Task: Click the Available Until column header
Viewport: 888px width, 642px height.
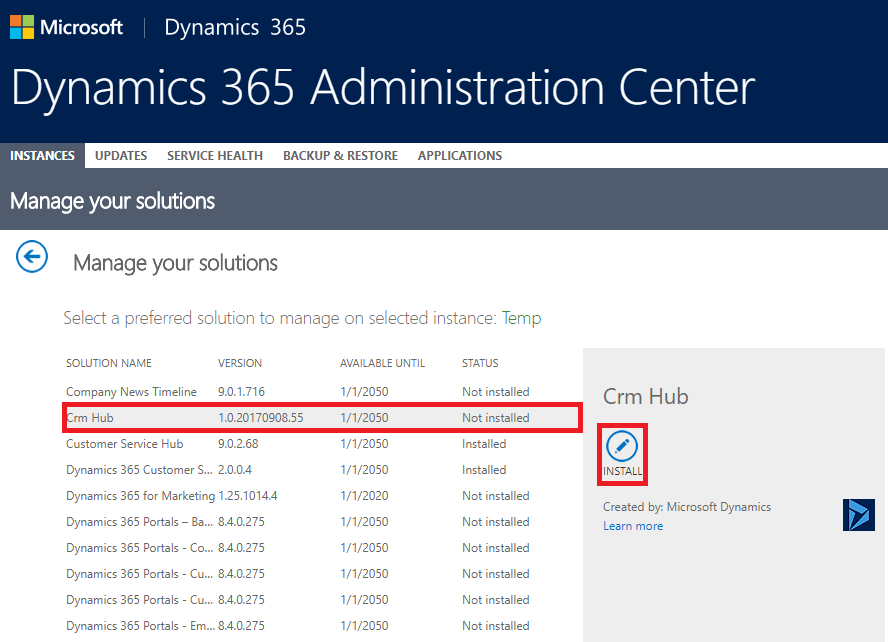Action: pyautogui.click(x=382, y=363)
